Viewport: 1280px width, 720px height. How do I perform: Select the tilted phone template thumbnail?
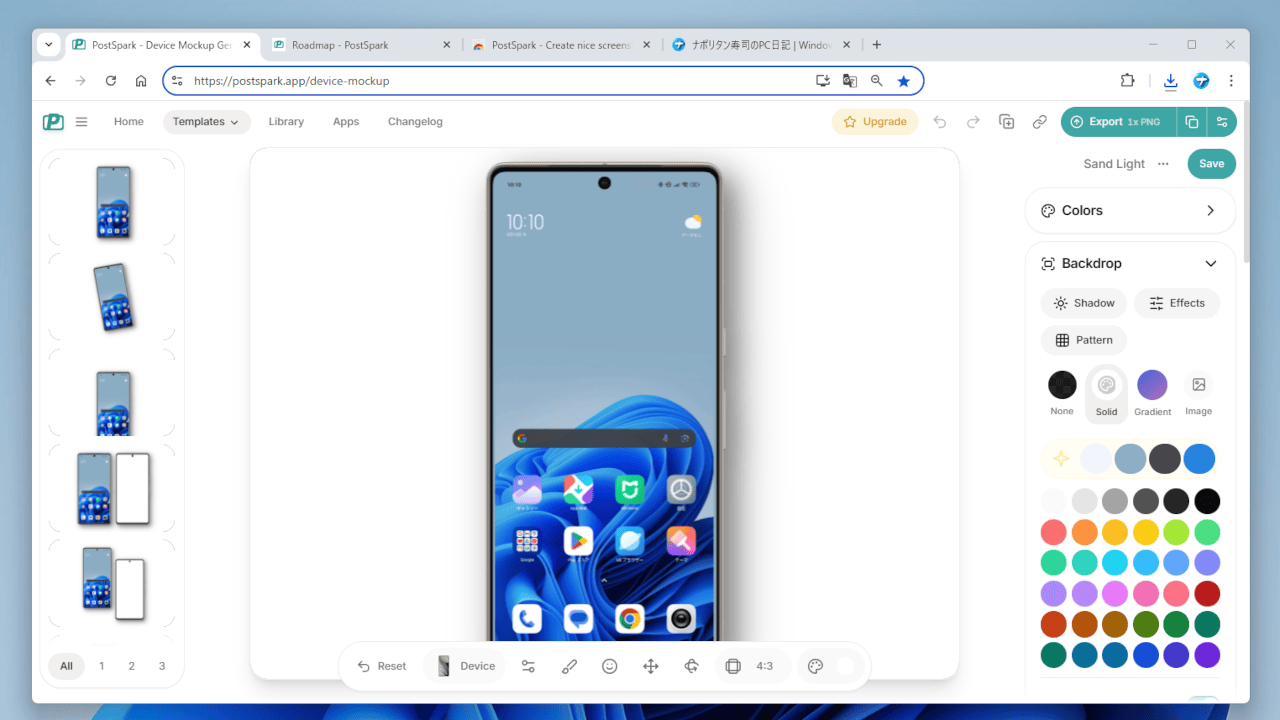112,297
